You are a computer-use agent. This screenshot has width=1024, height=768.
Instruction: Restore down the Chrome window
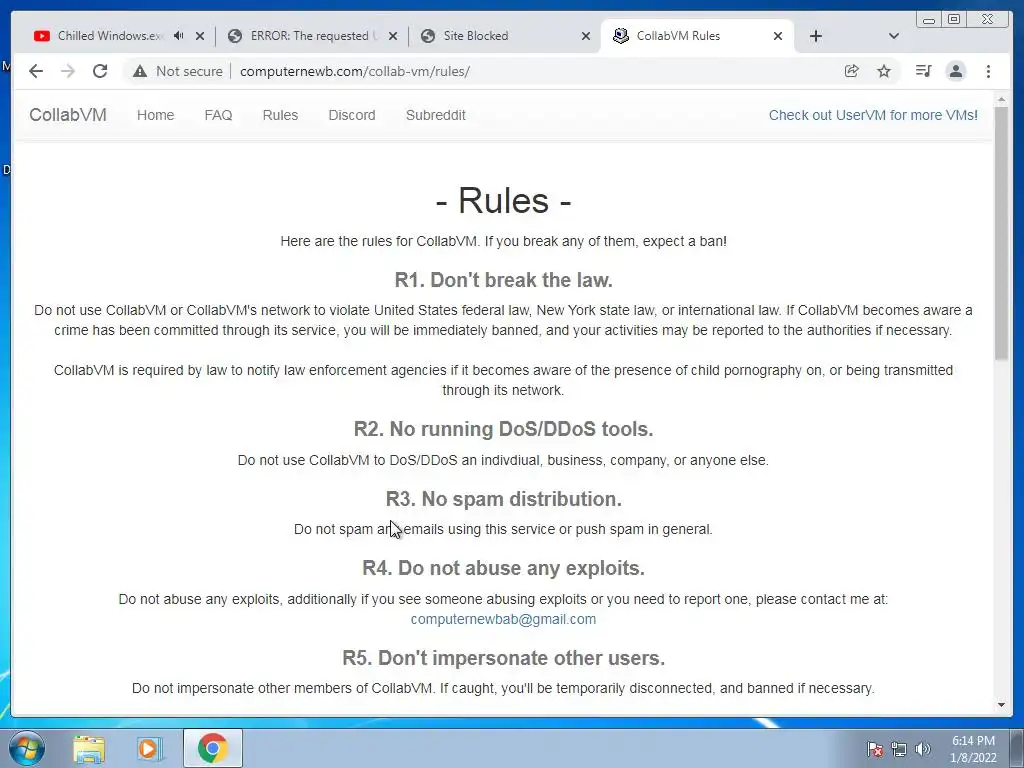point(954,20)
